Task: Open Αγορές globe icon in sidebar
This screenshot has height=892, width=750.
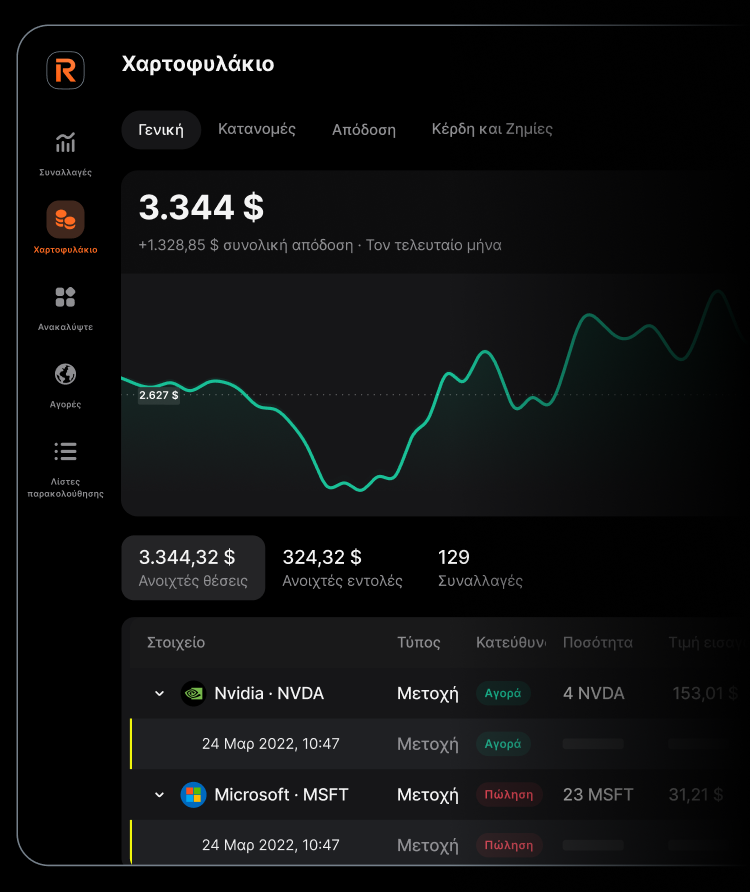Action: 65,375
